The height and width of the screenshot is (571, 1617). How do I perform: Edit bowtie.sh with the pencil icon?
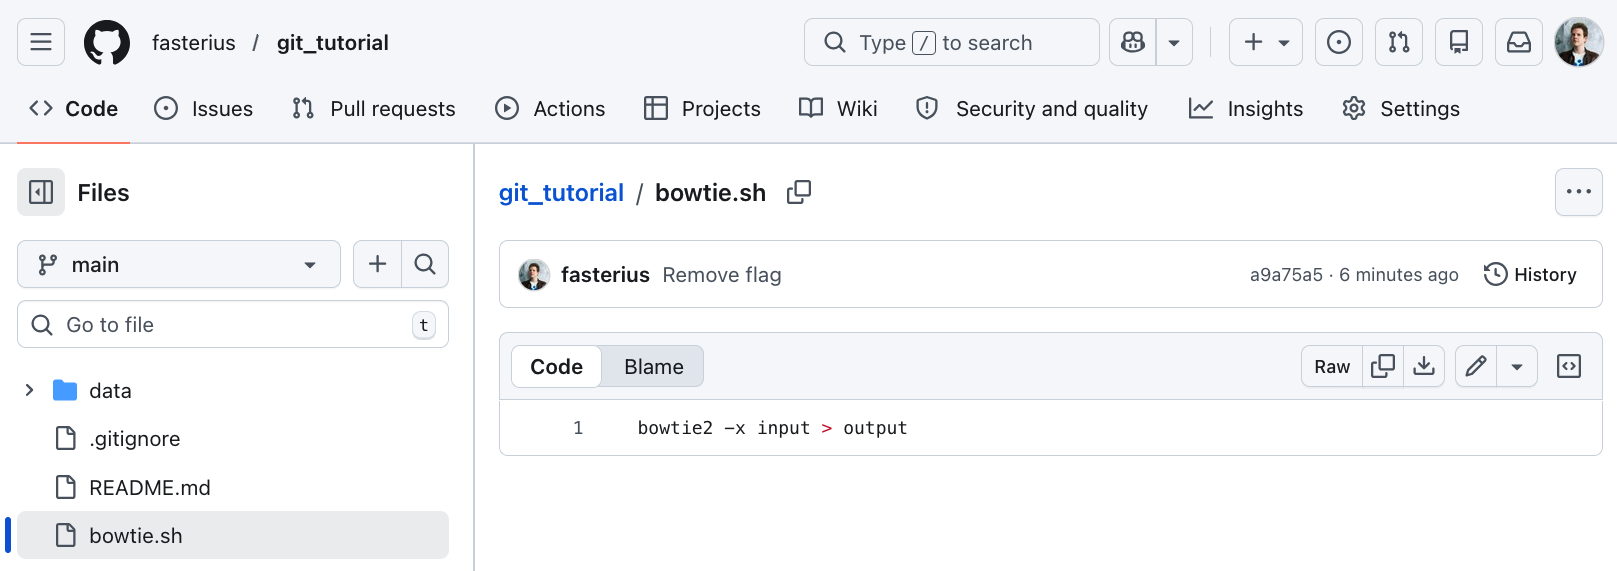(x=1476, y=367)
